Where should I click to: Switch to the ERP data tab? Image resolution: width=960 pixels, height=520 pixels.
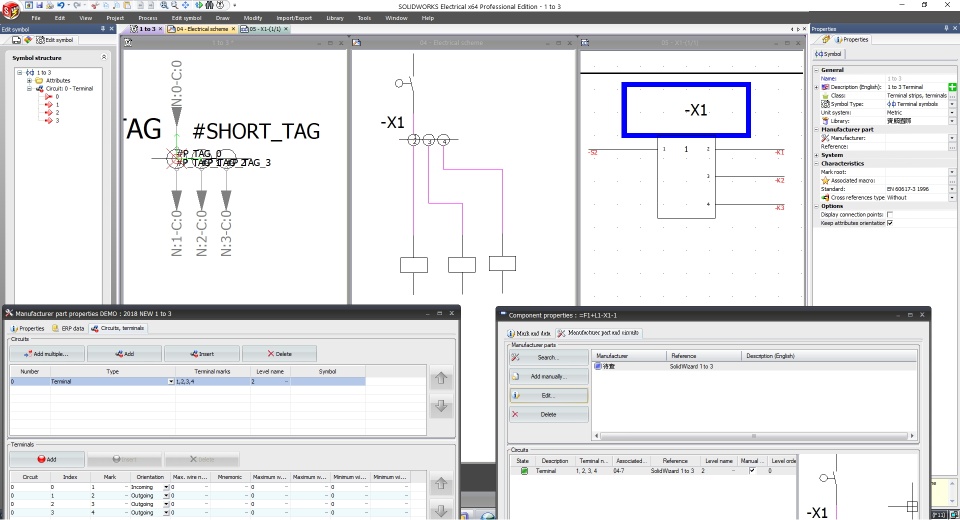coord(69,328)
